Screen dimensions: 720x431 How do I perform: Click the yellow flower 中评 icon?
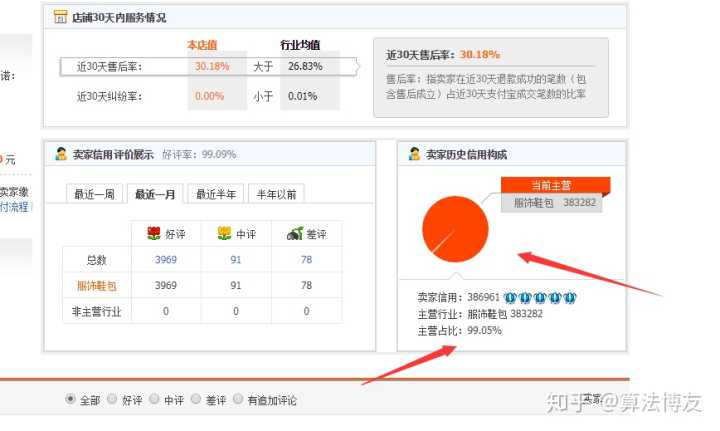point(224,233)
